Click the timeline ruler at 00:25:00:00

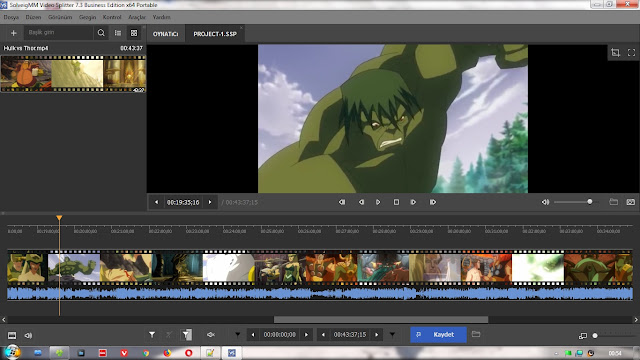[272, 231]
